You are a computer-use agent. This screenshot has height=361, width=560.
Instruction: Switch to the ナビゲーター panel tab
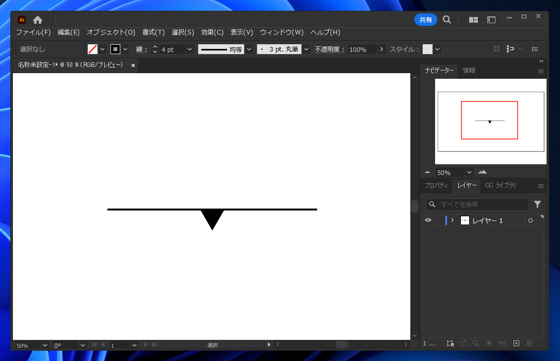439,71
